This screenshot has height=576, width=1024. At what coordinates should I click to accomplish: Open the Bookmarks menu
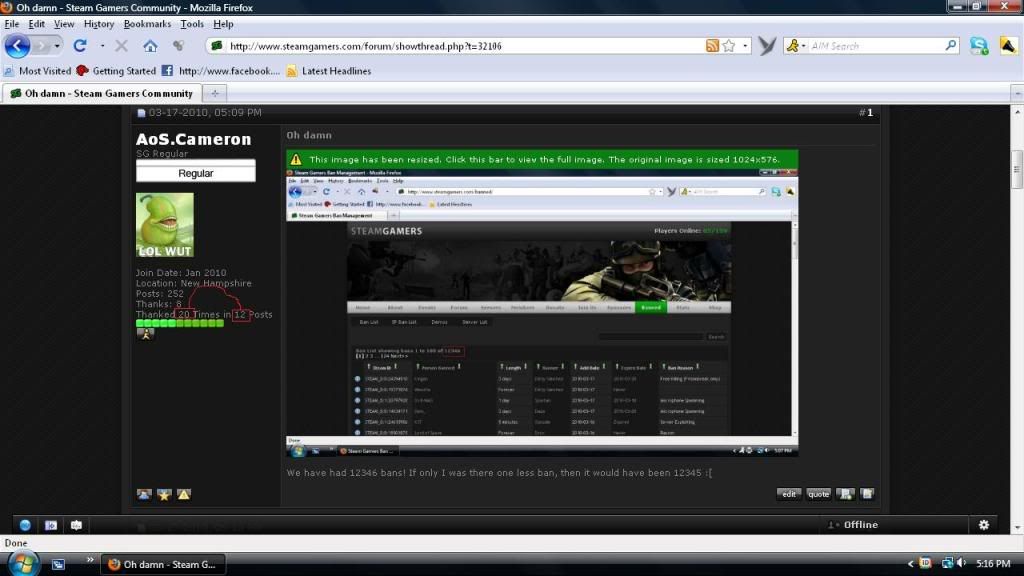[147, 23]
